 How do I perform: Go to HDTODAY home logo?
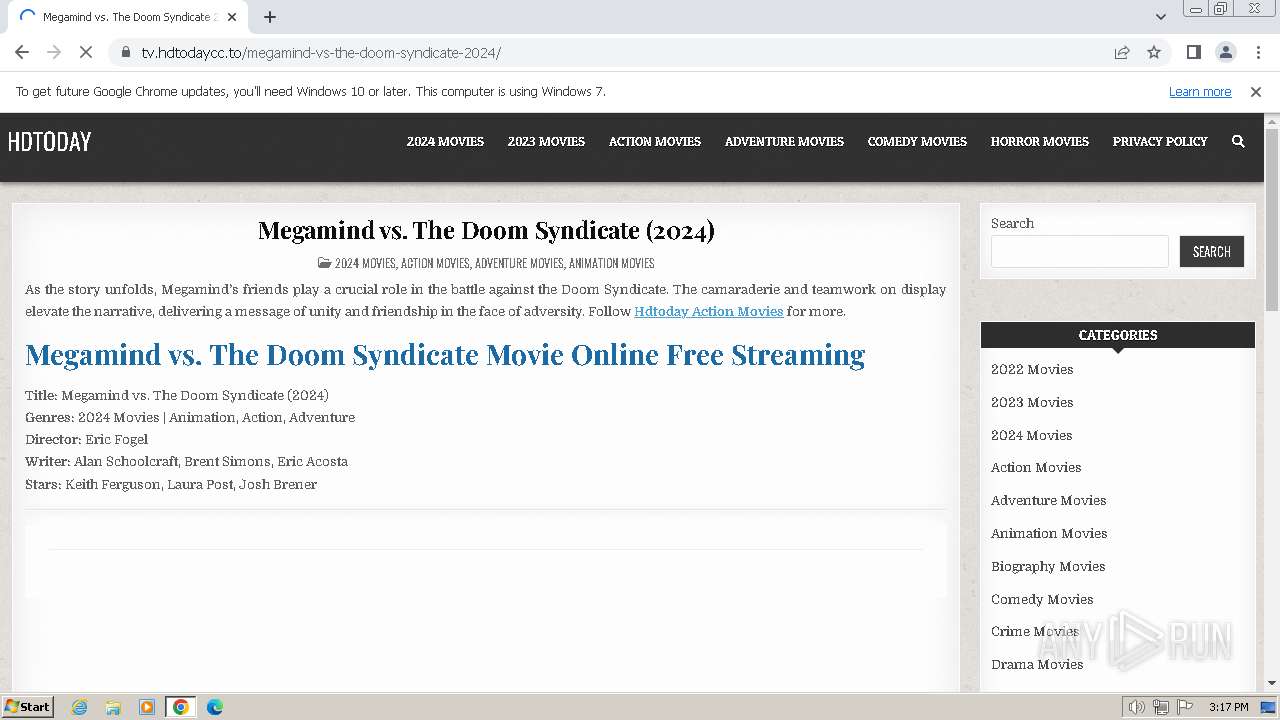(50, 142)
